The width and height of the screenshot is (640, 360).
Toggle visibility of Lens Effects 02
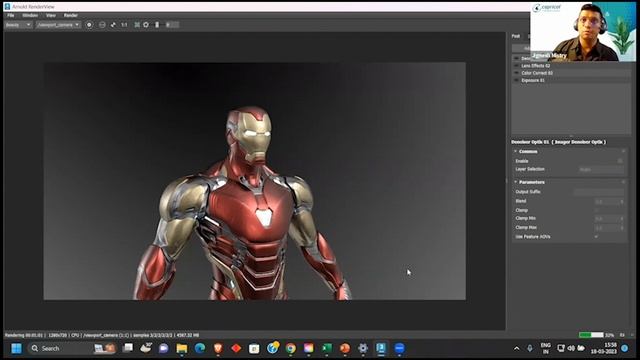point(516,66)
